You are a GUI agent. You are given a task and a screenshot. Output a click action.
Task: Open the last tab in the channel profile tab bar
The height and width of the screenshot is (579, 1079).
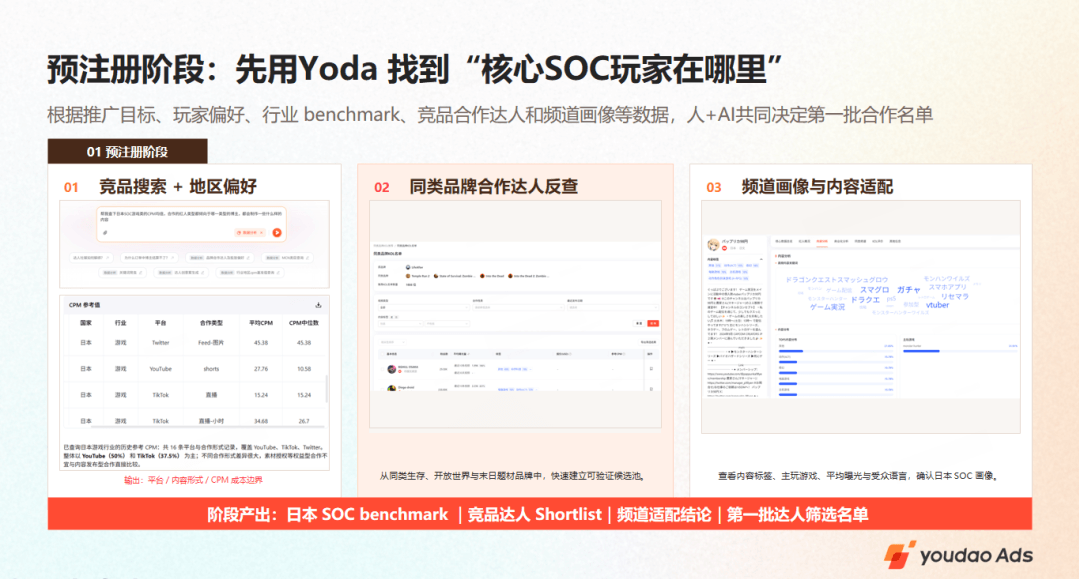pos(895,242)
